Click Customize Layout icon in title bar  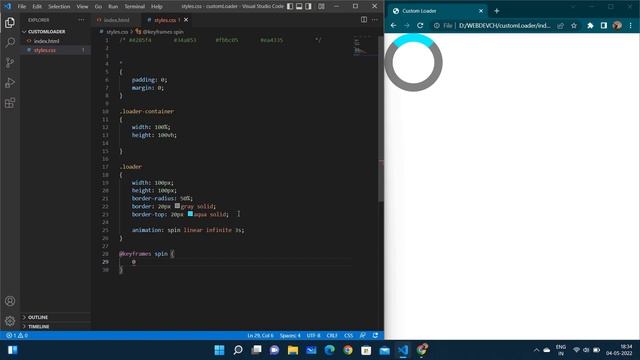coord(321,6)
